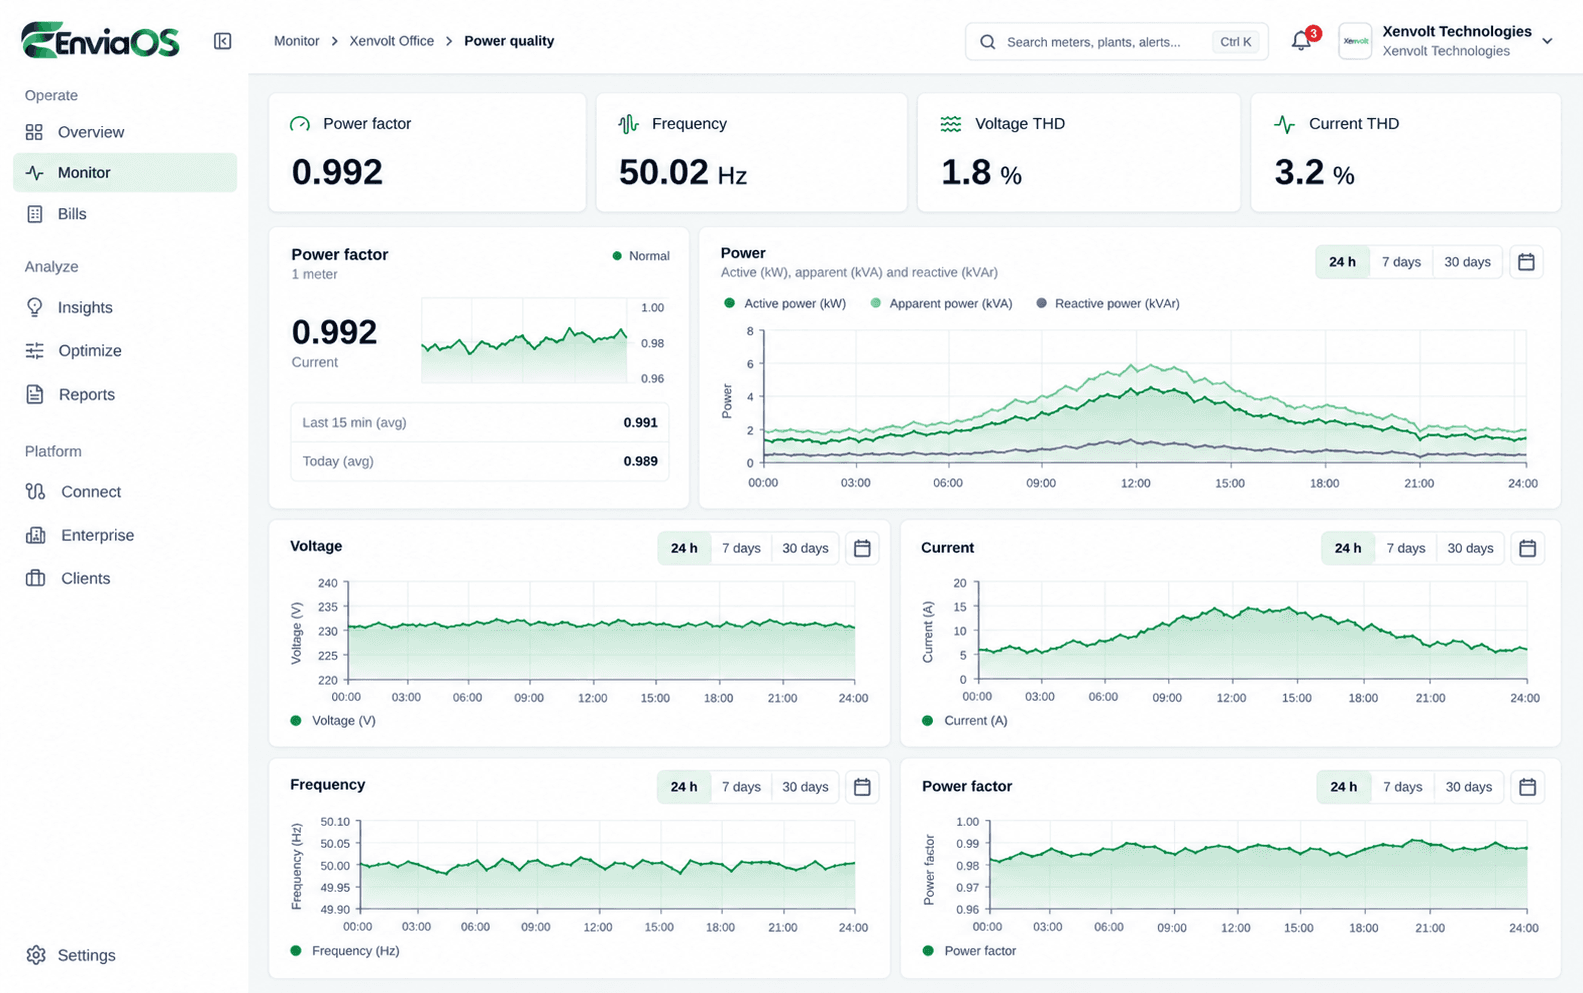Expand the Xenvolt Technologies account dropdown

pos(1547,41)
